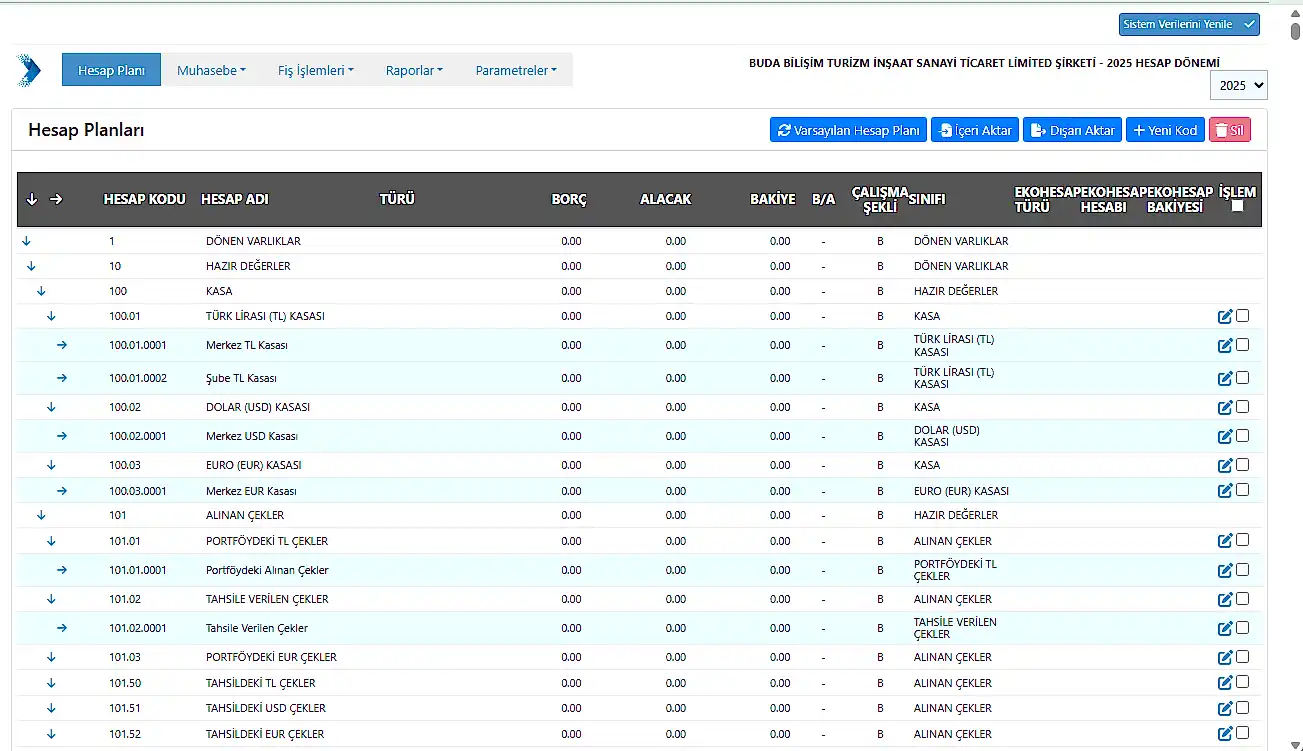The image size is (1303, 751).
Task: Collapse the 1 DÖNEN VARLIKLAR tree arrow
Action: [25, 242]
